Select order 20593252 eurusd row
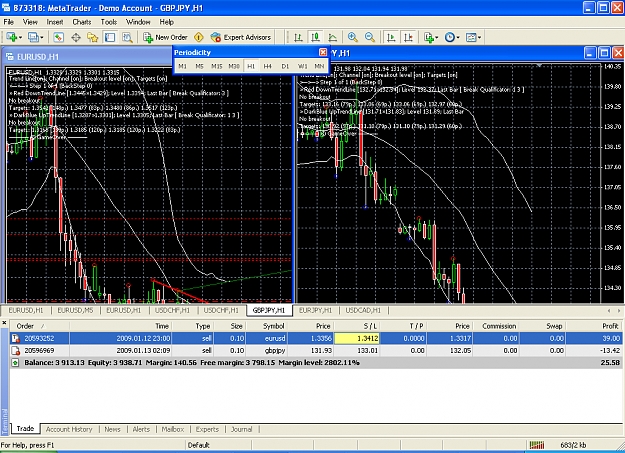625x453 pixels. point(317,339)
